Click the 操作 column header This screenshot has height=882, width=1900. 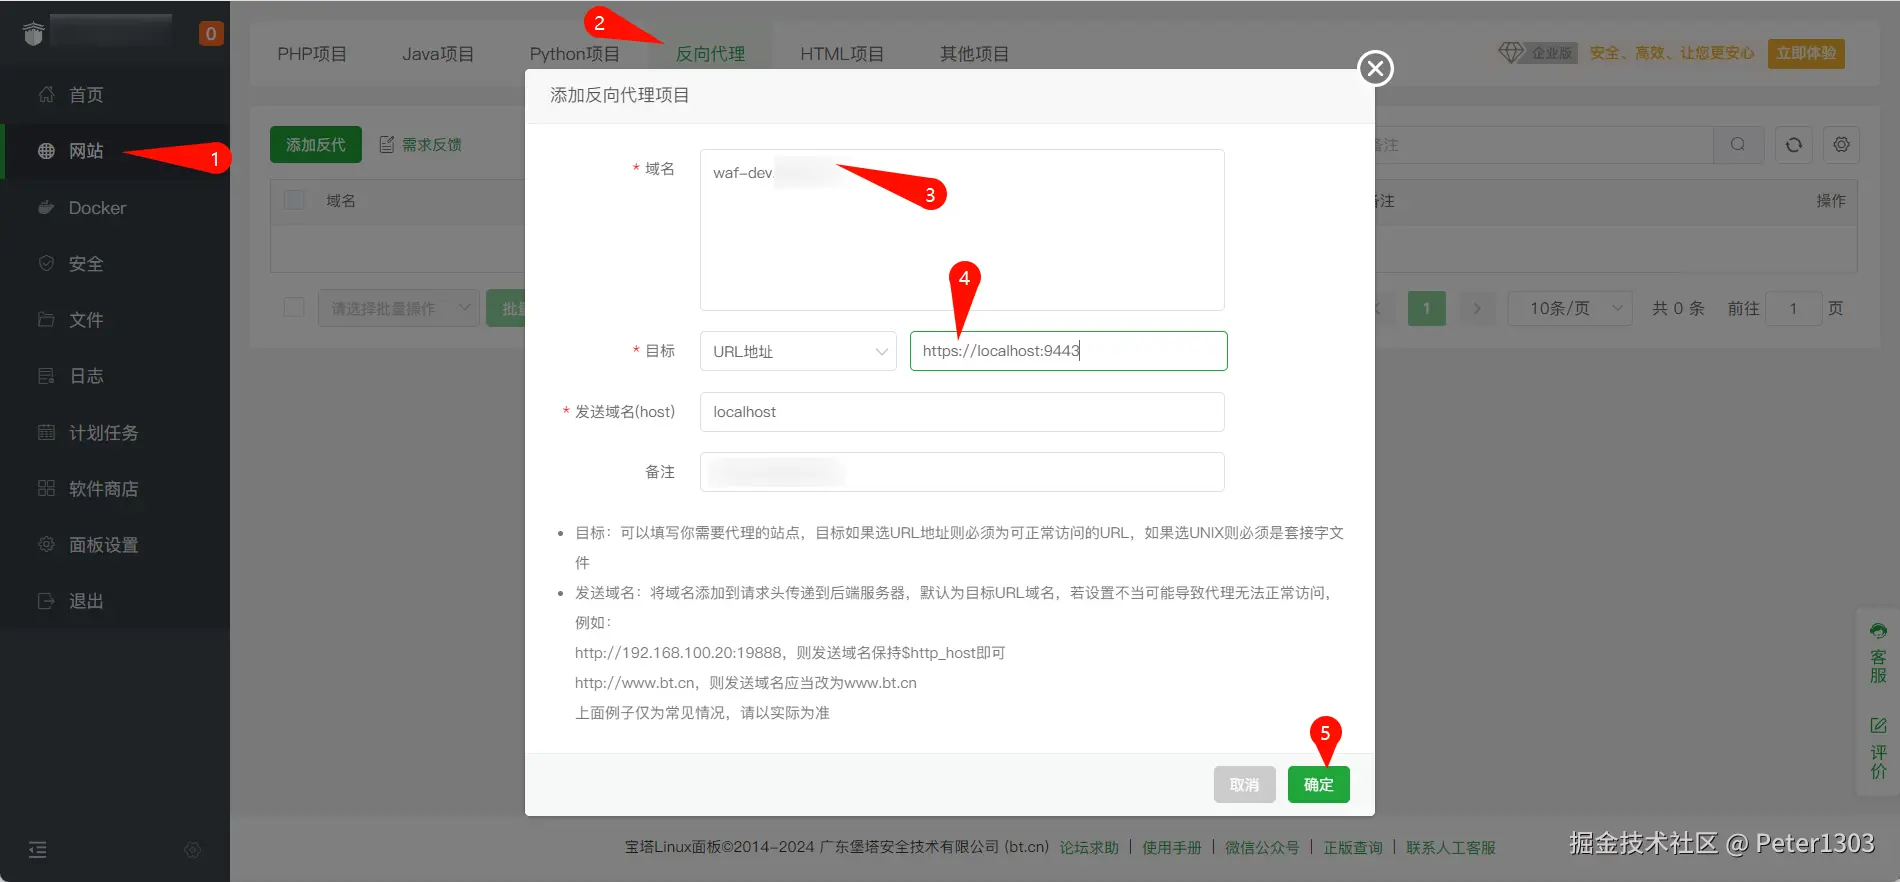(1831, 201)
